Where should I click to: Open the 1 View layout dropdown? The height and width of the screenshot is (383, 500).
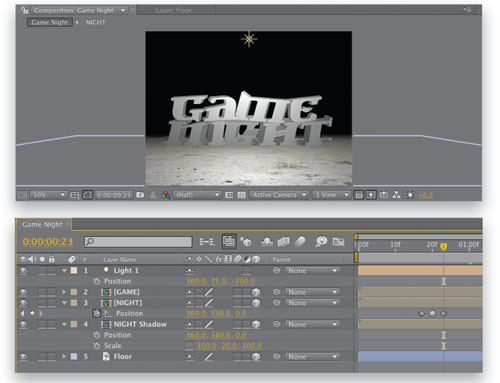point(332,195)
